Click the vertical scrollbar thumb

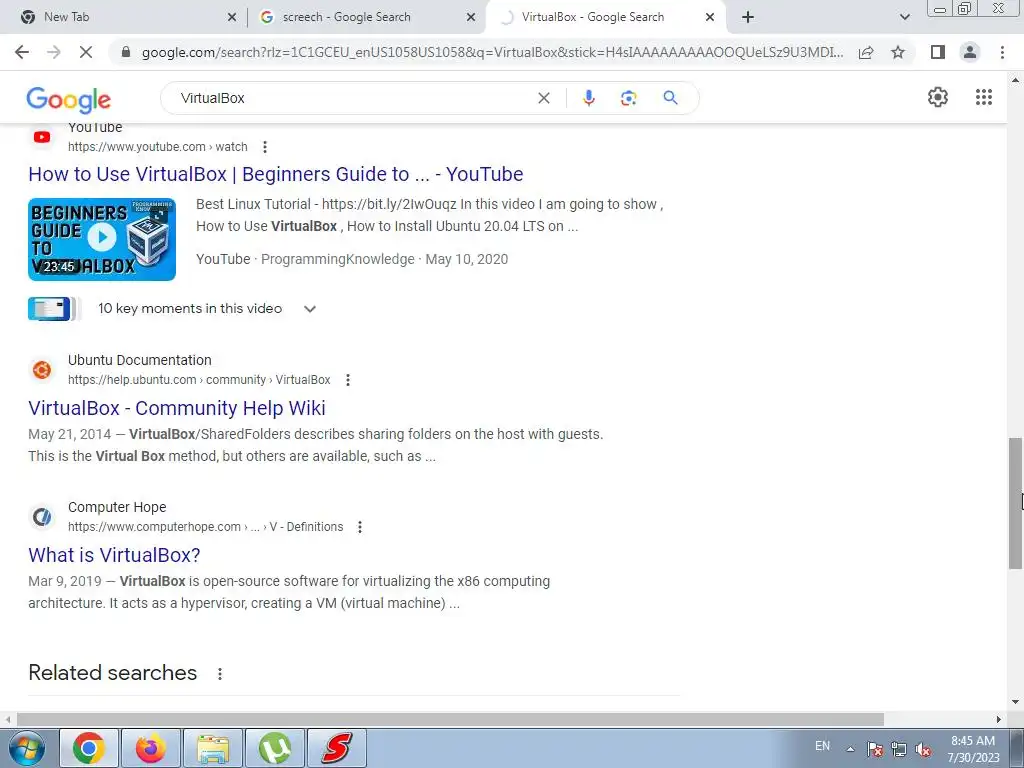1015,503
